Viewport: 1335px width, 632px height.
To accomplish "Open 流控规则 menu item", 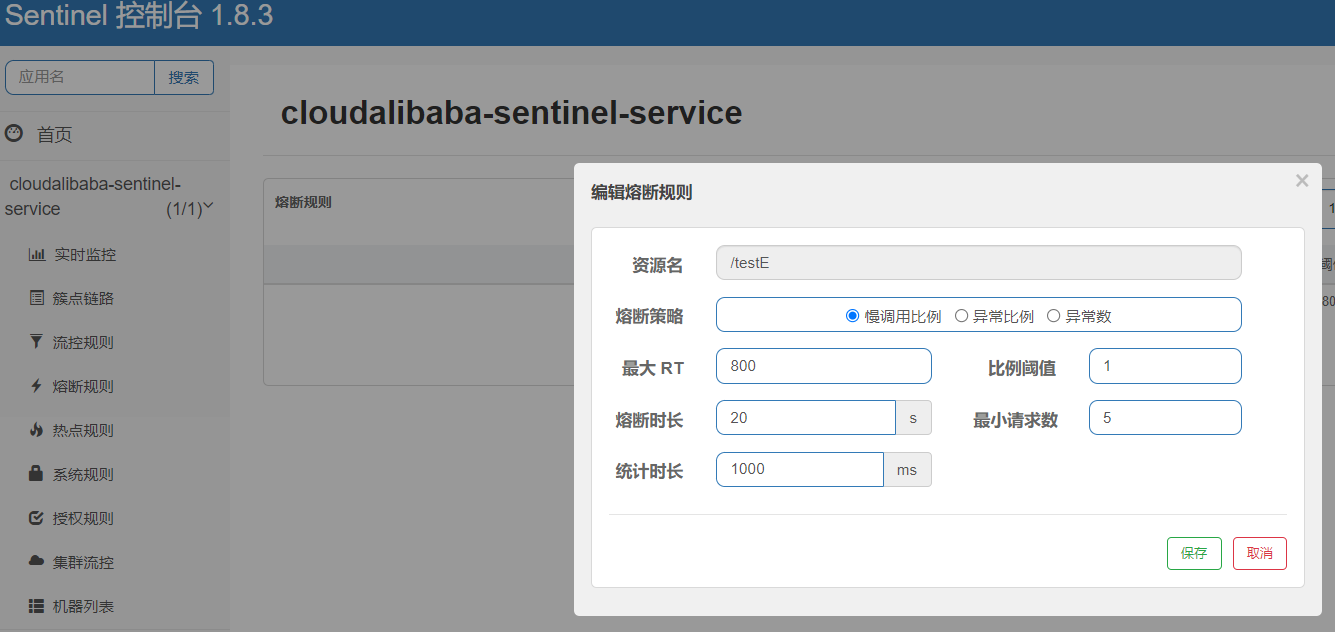I will click(84, 342).
